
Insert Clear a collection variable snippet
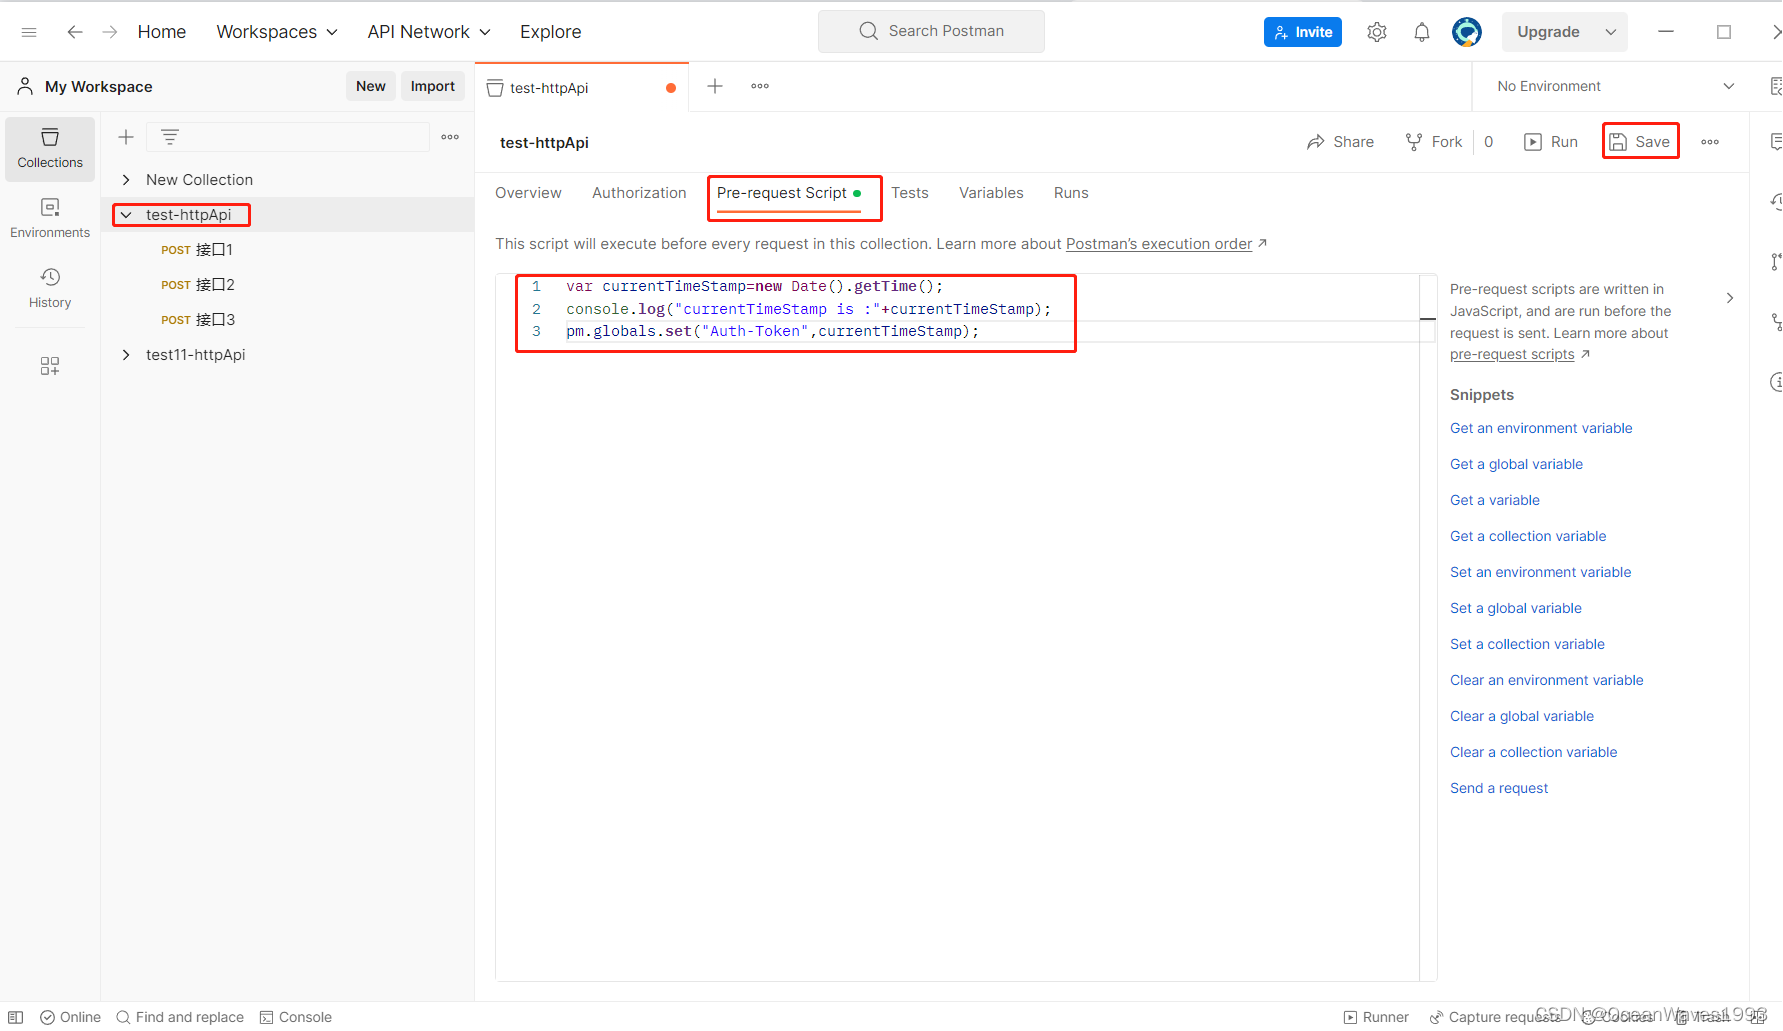point(1533,752)
